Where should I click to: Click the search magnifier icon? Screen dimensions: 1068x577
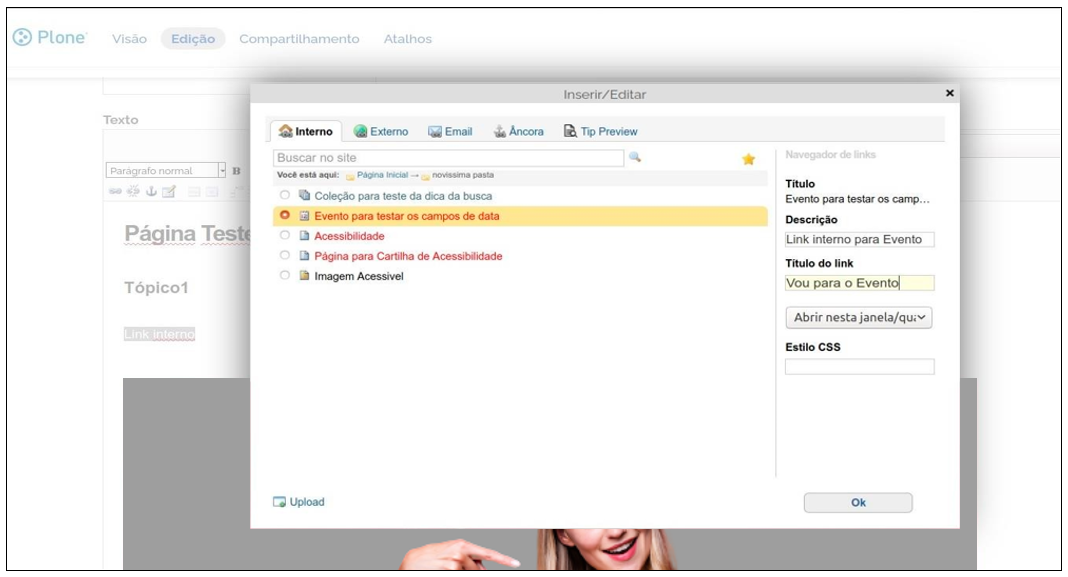tap(634, 158)
